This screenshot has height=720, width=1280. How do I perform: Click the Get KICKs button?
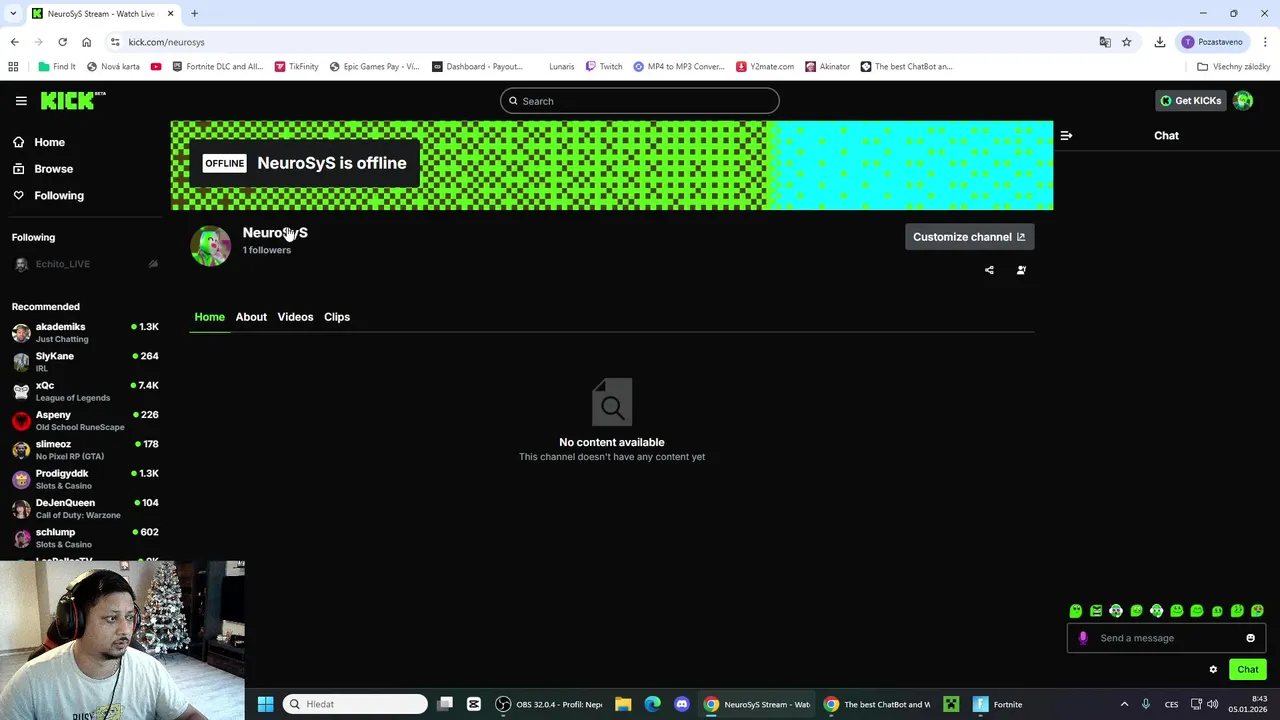[x=1190, y=100]
